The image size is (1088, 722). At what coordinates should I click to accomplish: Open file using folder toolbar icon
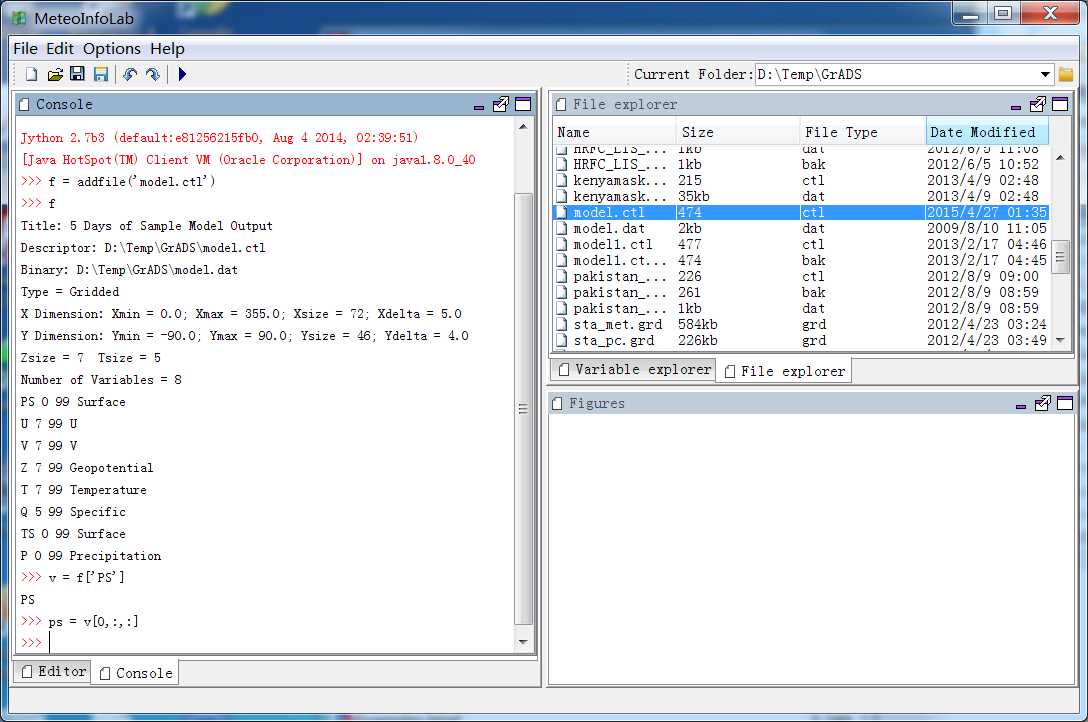pos(55,74)
